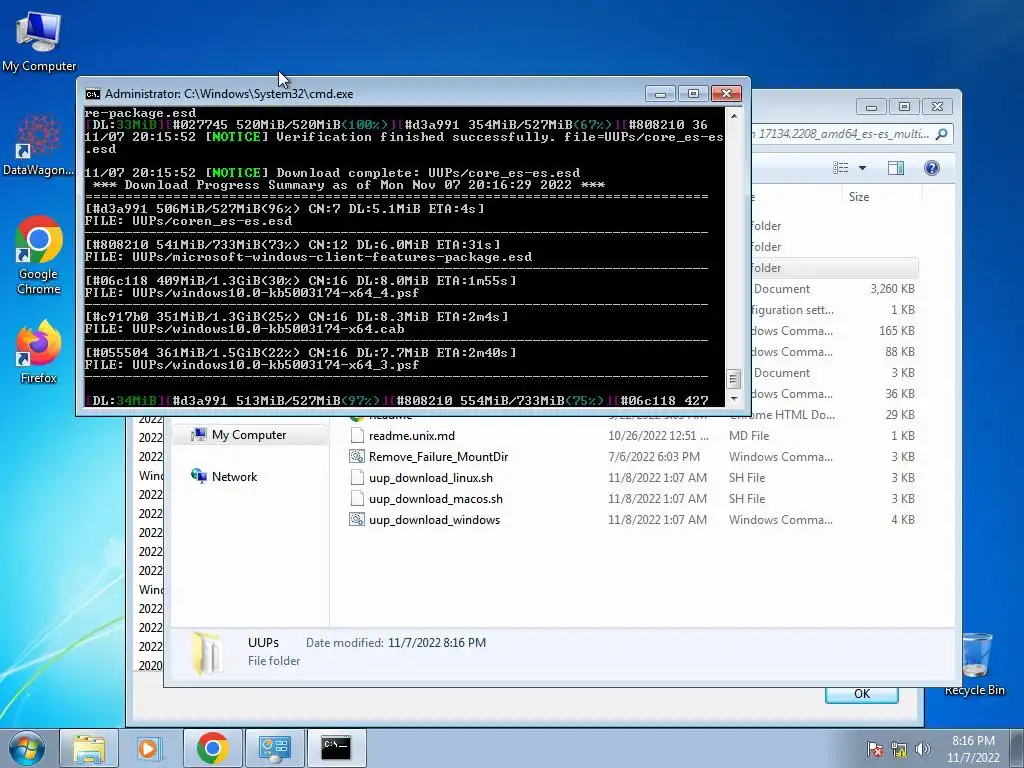Click the 88 KB size cell
This screenshot has width=1024, height=768.
899,351
